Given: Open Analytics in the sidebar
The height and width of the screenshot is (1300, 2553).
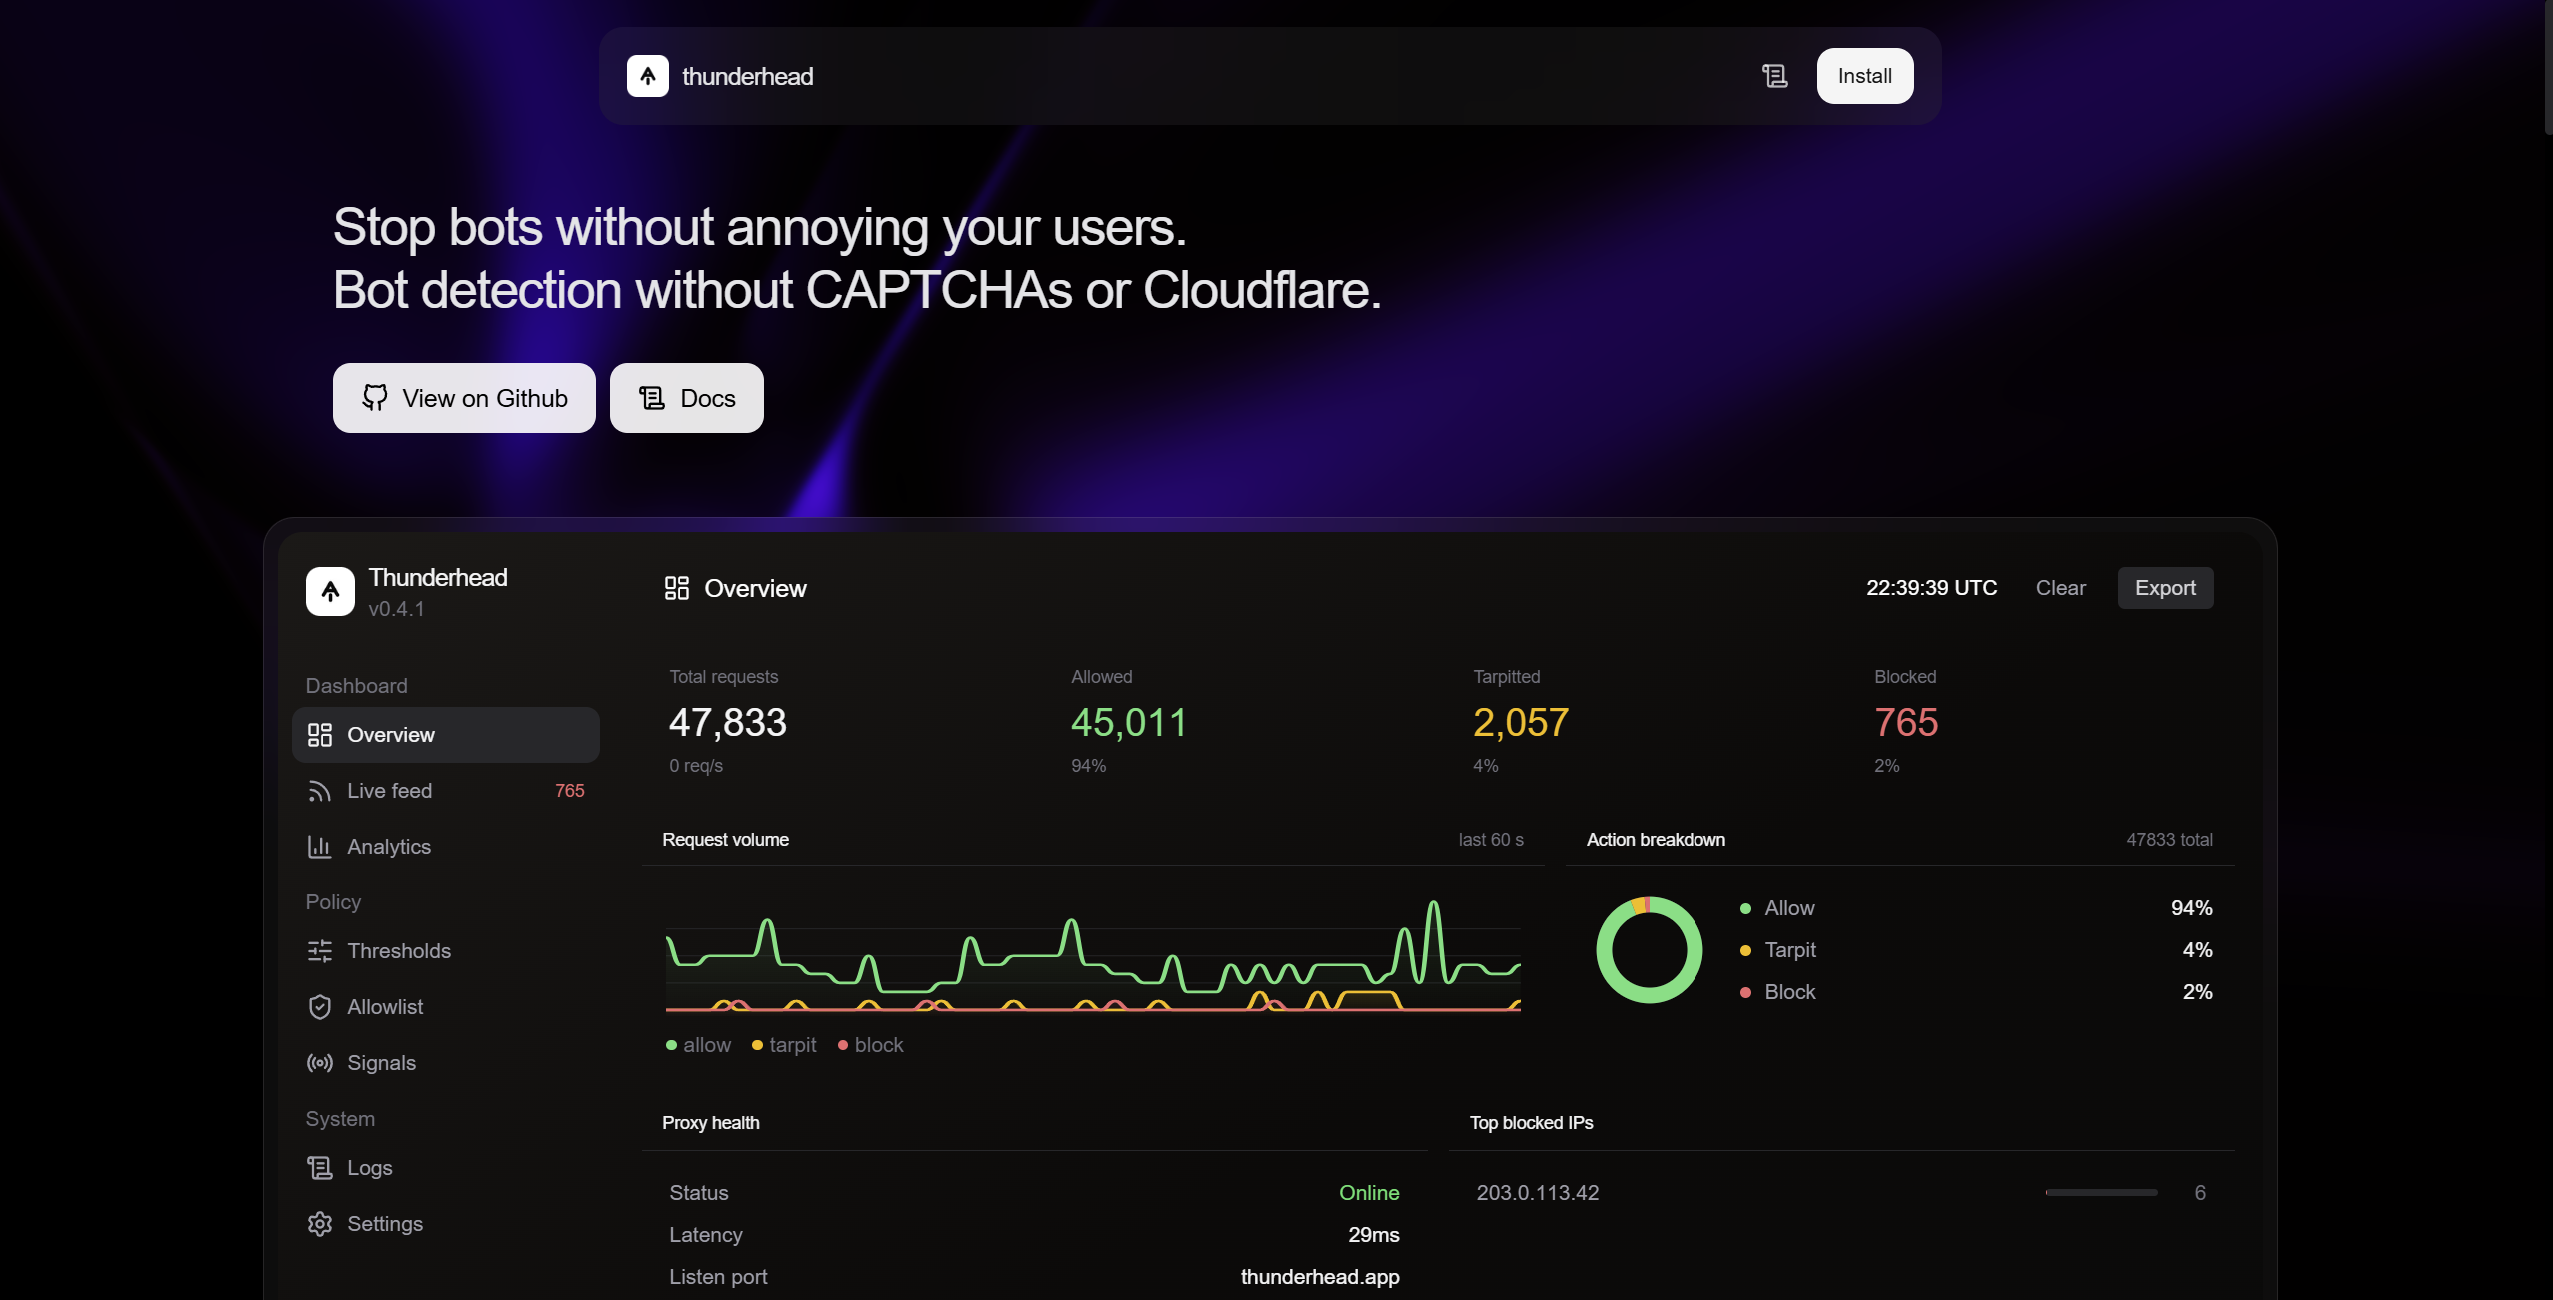Looking at the screenshot, I should click(x=446, y=847).
